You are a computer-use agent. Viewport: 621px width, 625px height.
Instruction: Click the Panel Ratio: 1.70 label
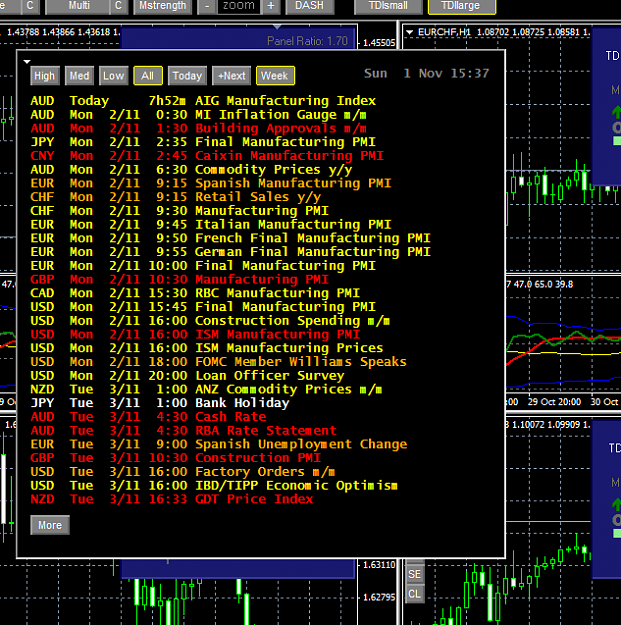tap(307, 41)
